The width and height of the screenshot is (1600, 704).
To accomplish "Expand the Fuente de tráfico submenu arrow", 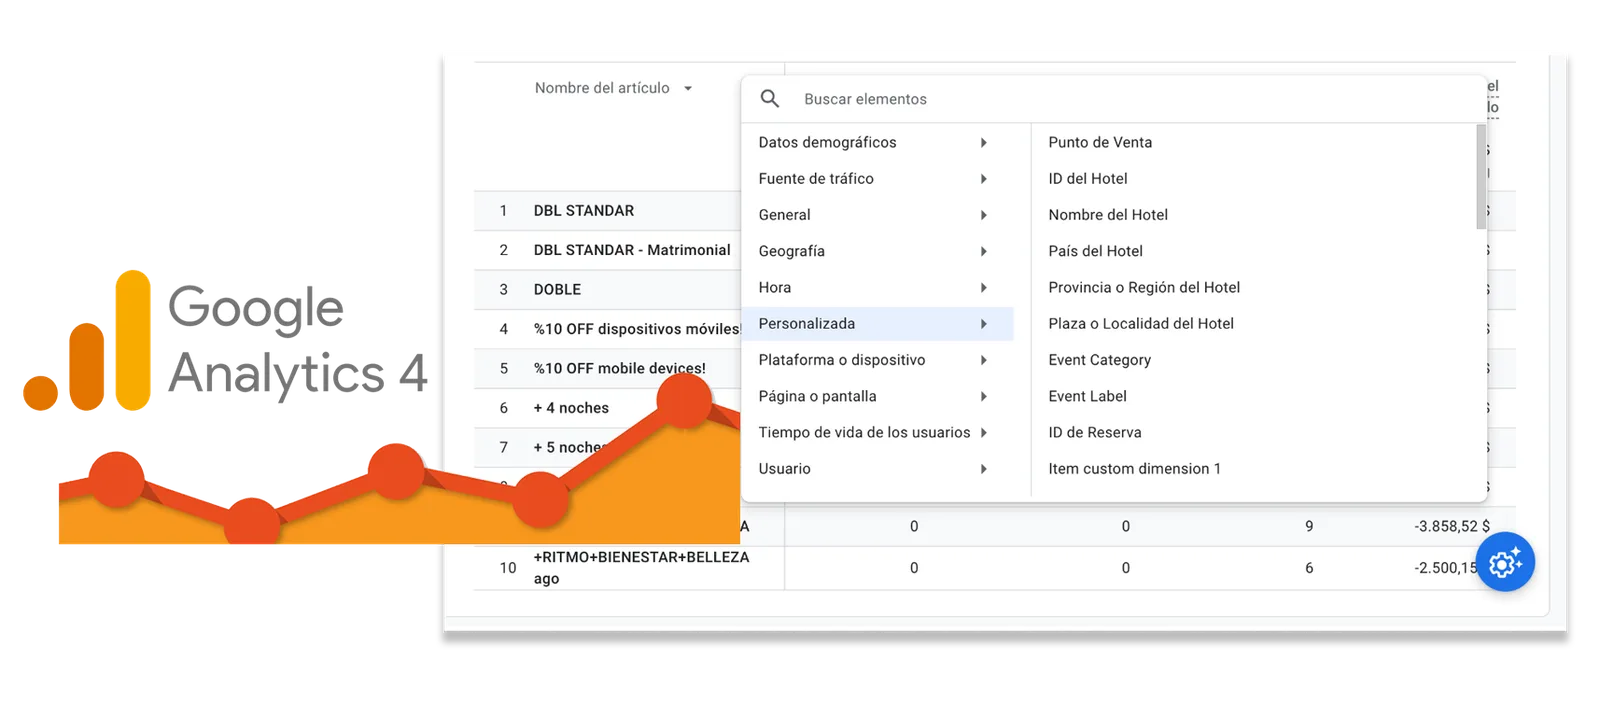I will coord(984,179).
